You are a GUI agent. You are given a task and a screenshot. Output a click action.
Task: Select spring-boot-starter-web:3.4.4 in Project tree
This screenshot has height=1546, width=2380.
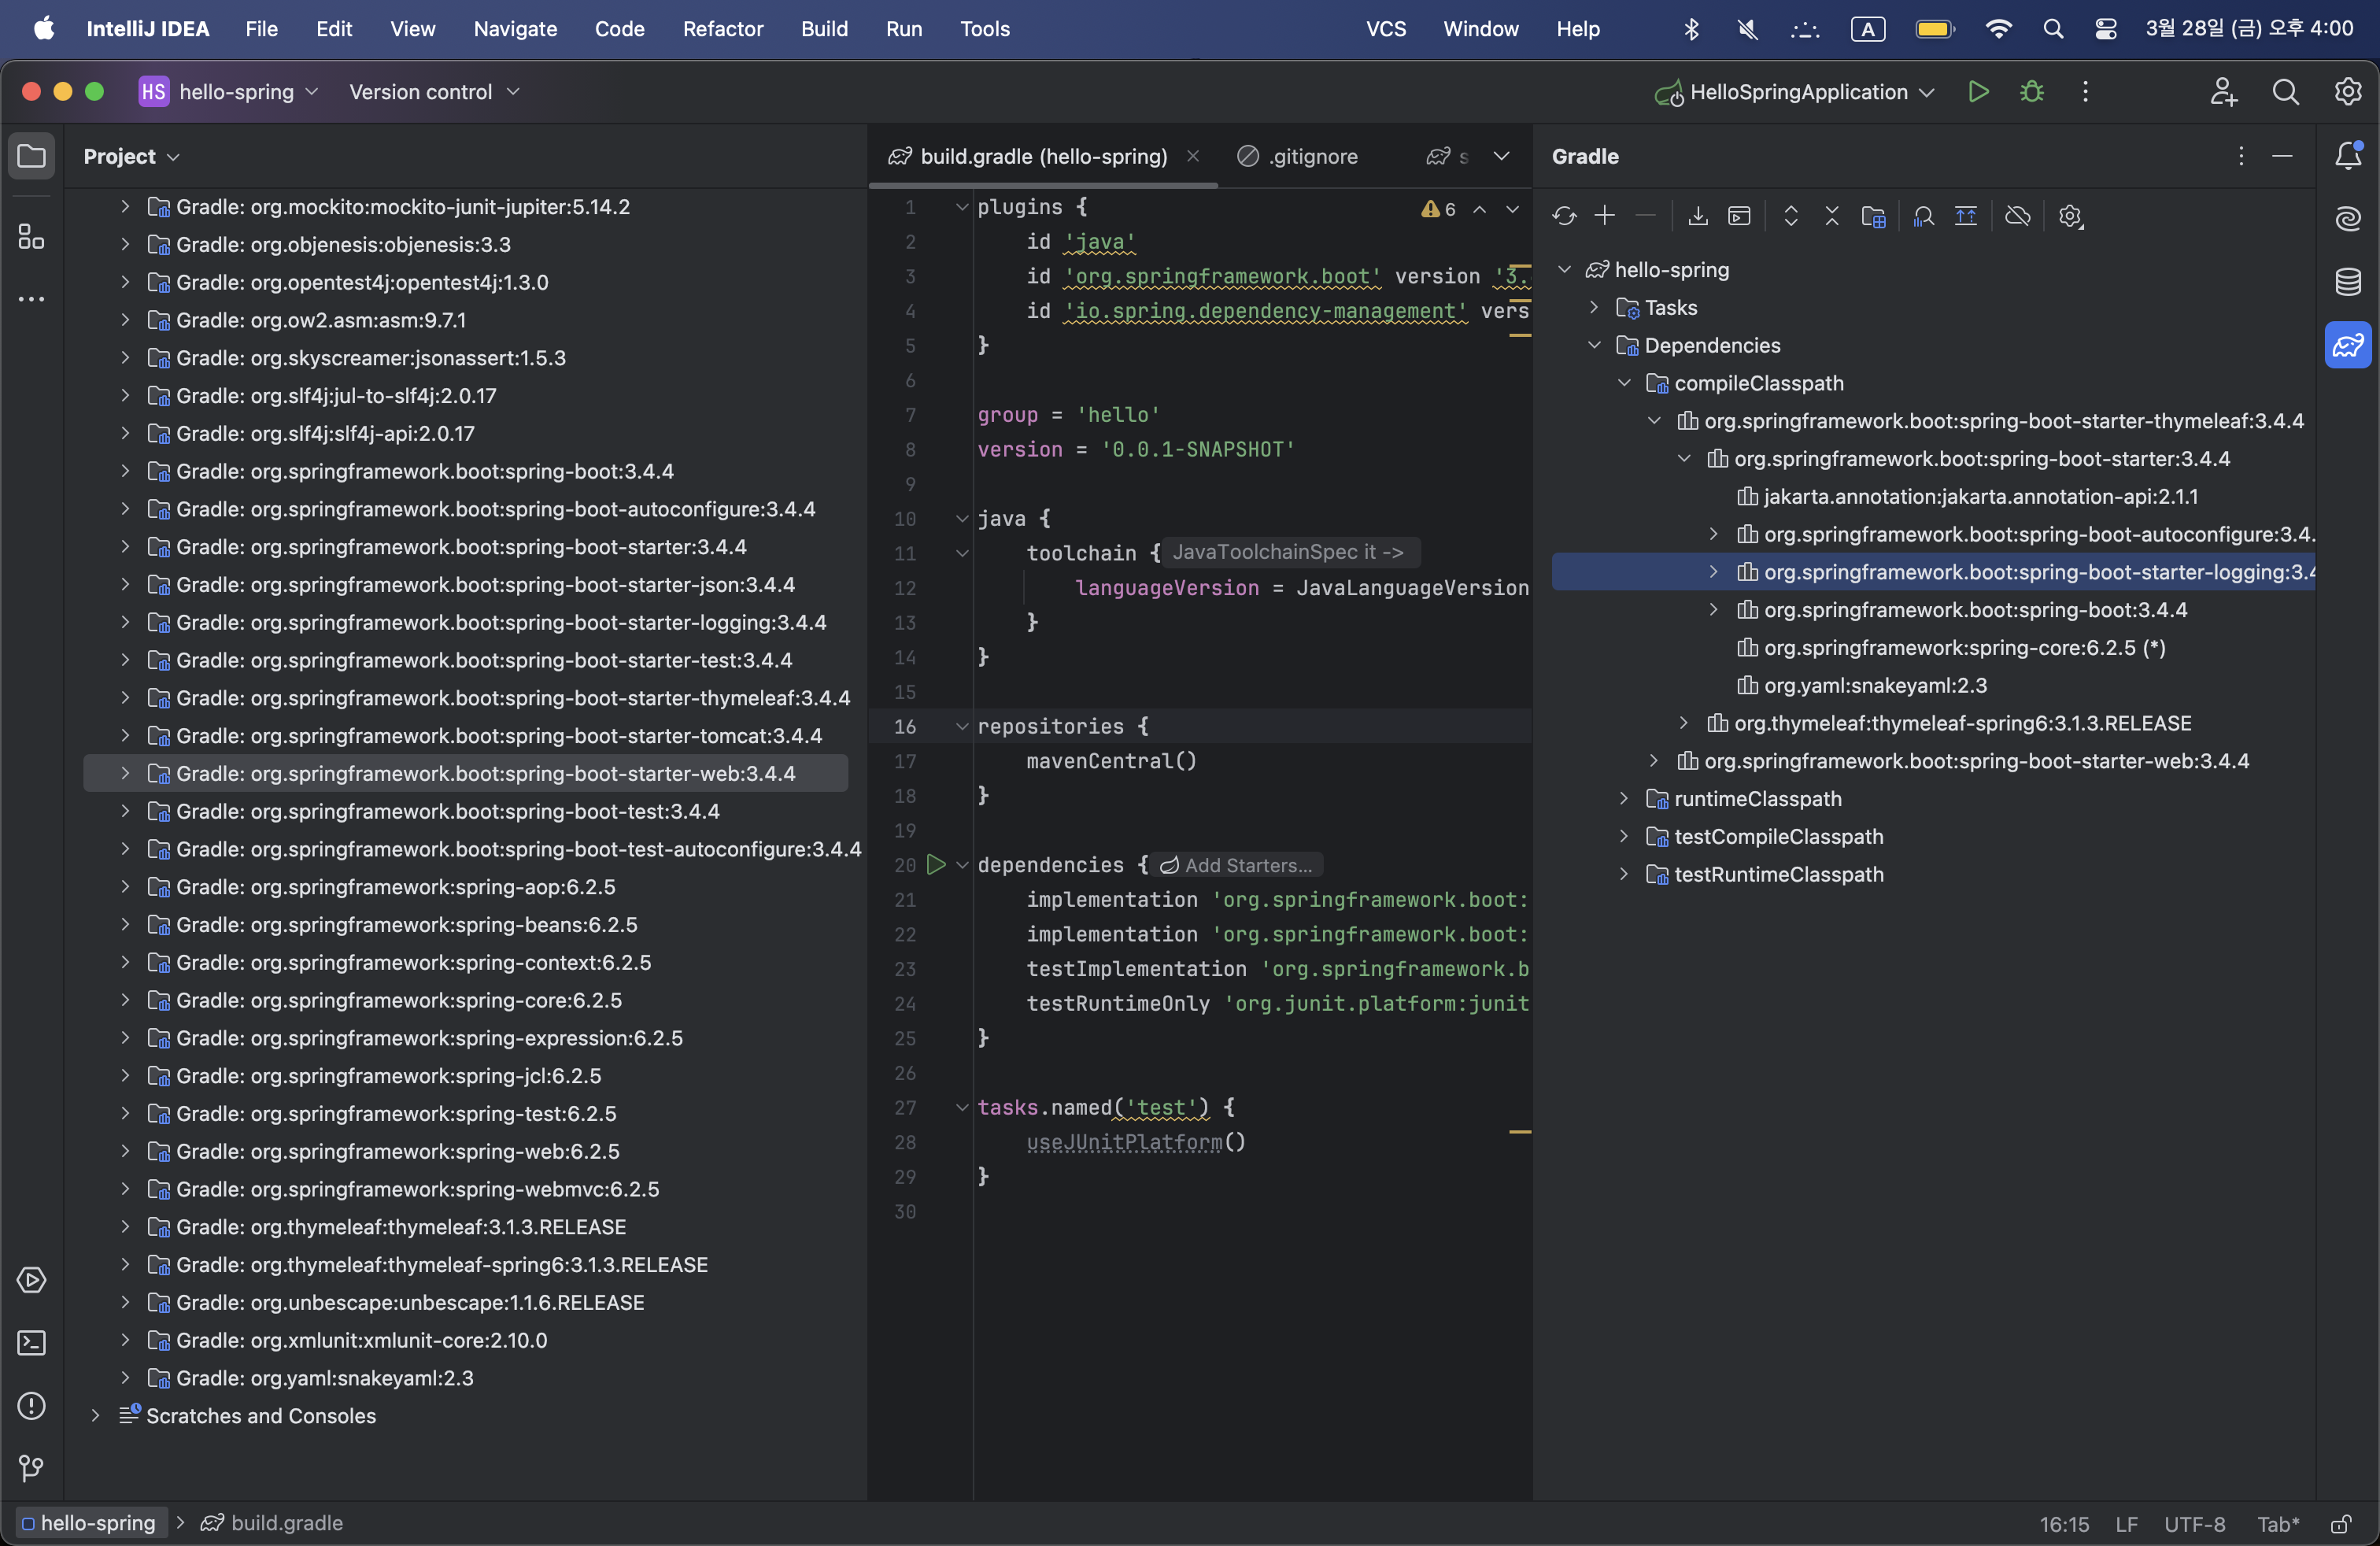(x=466, y=774)
